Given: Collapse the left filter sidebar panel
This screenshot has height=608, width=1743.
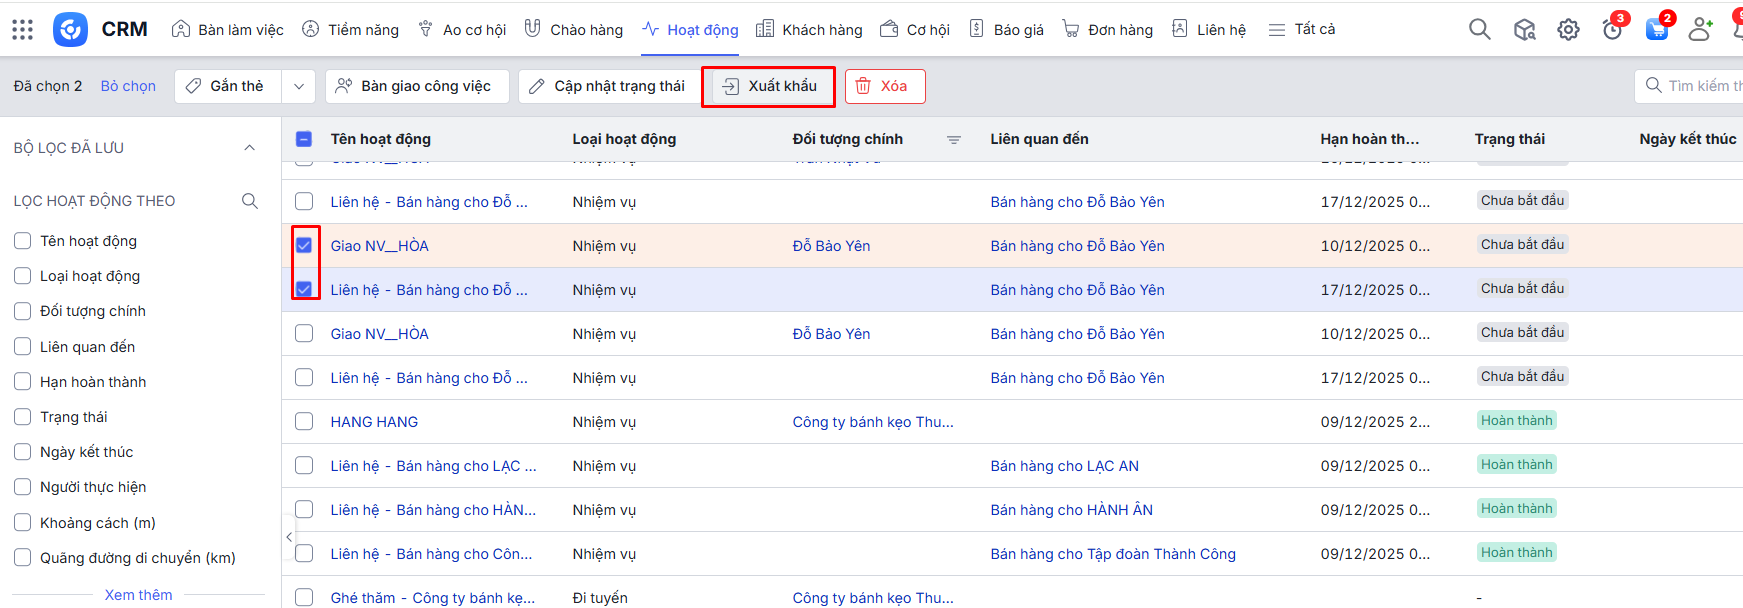Looking at the screenshot, I should (289, 537).
